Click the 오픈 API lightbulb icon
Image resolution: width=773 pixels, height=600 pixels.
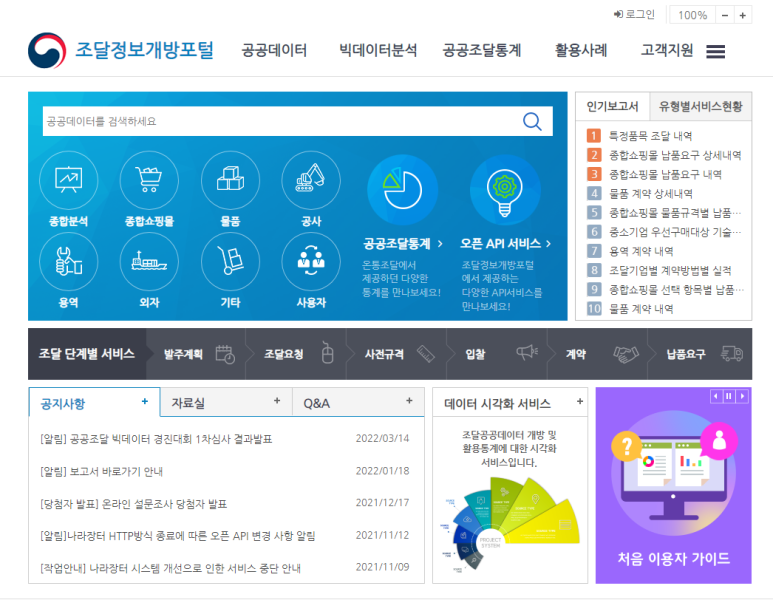pyautogui.click(x=505, y=190)
